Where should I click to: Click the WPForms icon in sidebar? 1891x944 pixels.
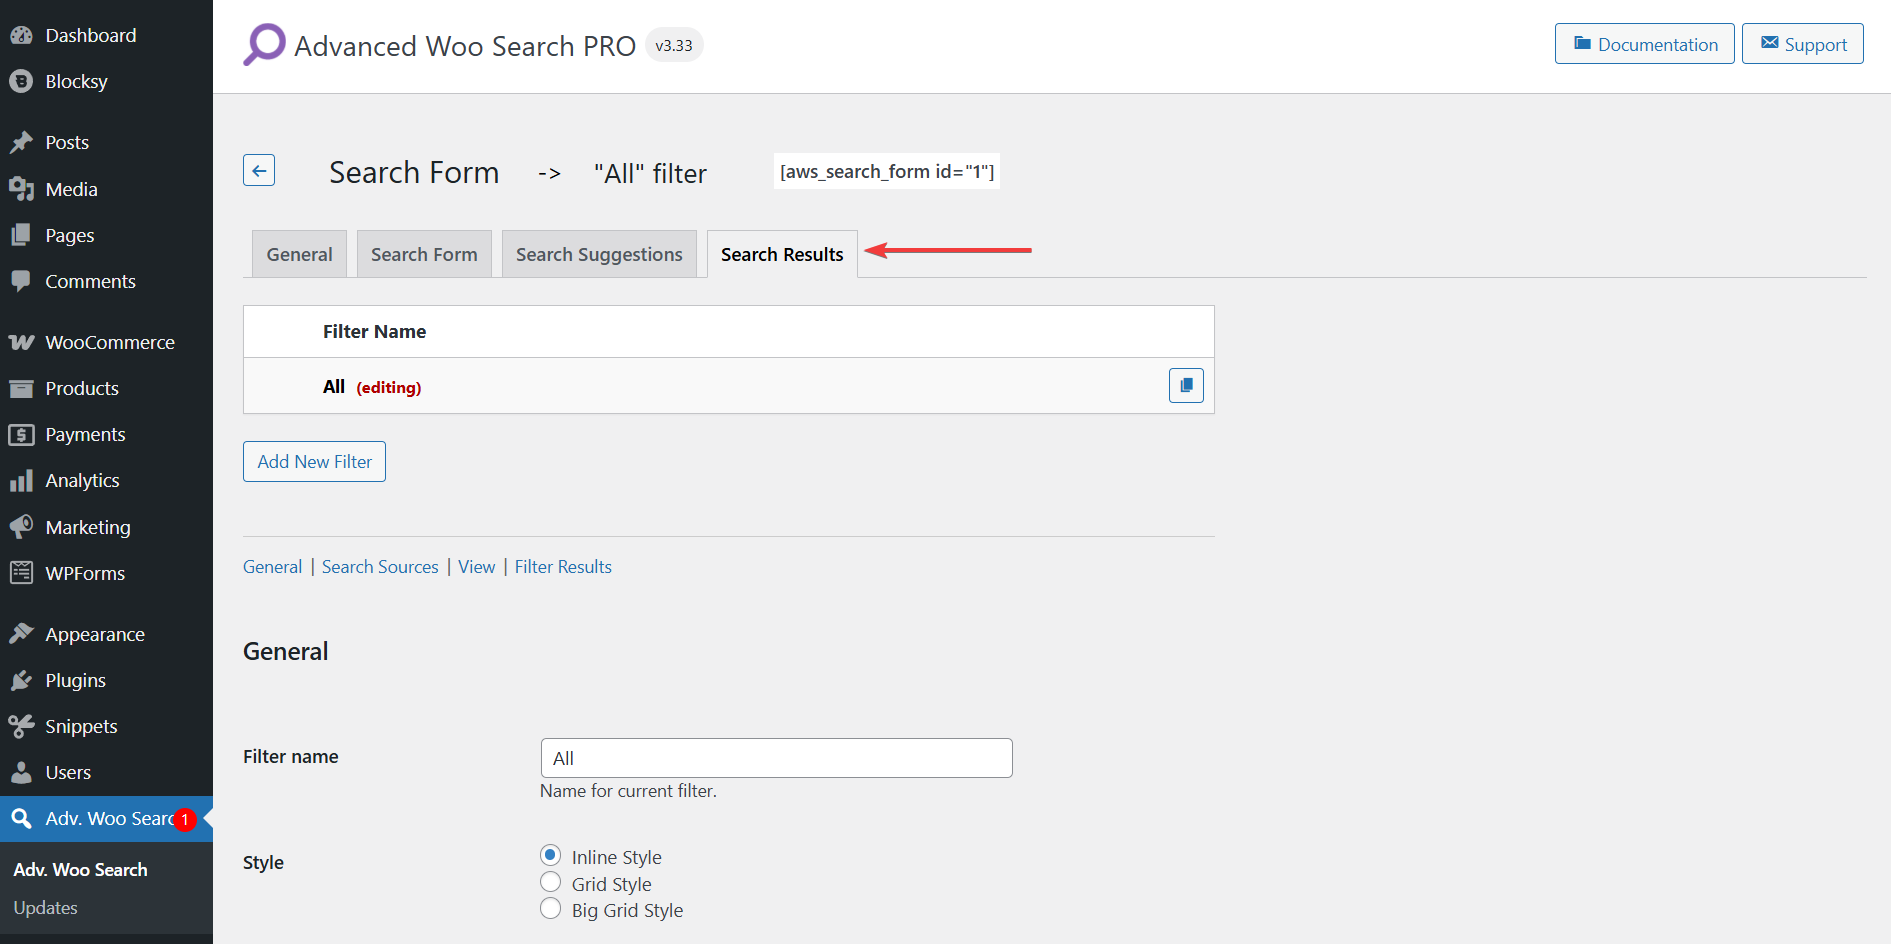(x=21, y=573)
